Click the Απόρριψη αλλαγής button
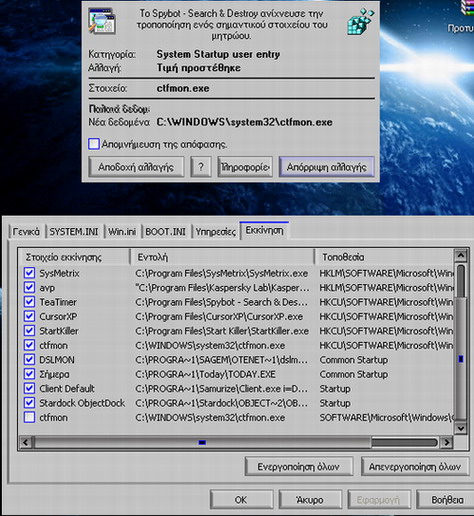Screen dimensions: 474x516 [327, 167]
